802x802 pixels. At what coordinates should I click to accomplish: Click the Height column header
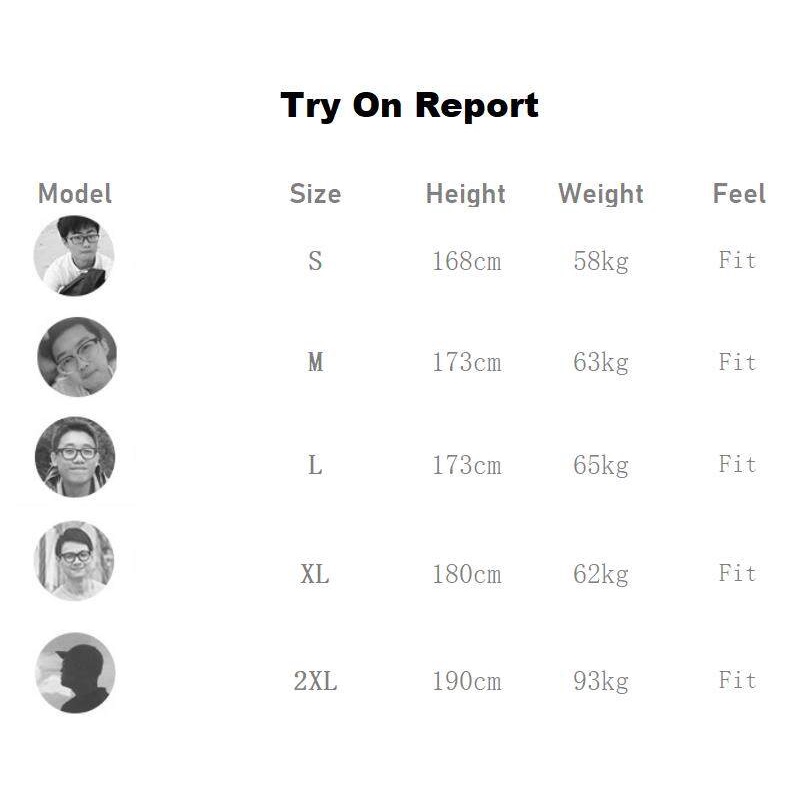click(x=466, y=194)
